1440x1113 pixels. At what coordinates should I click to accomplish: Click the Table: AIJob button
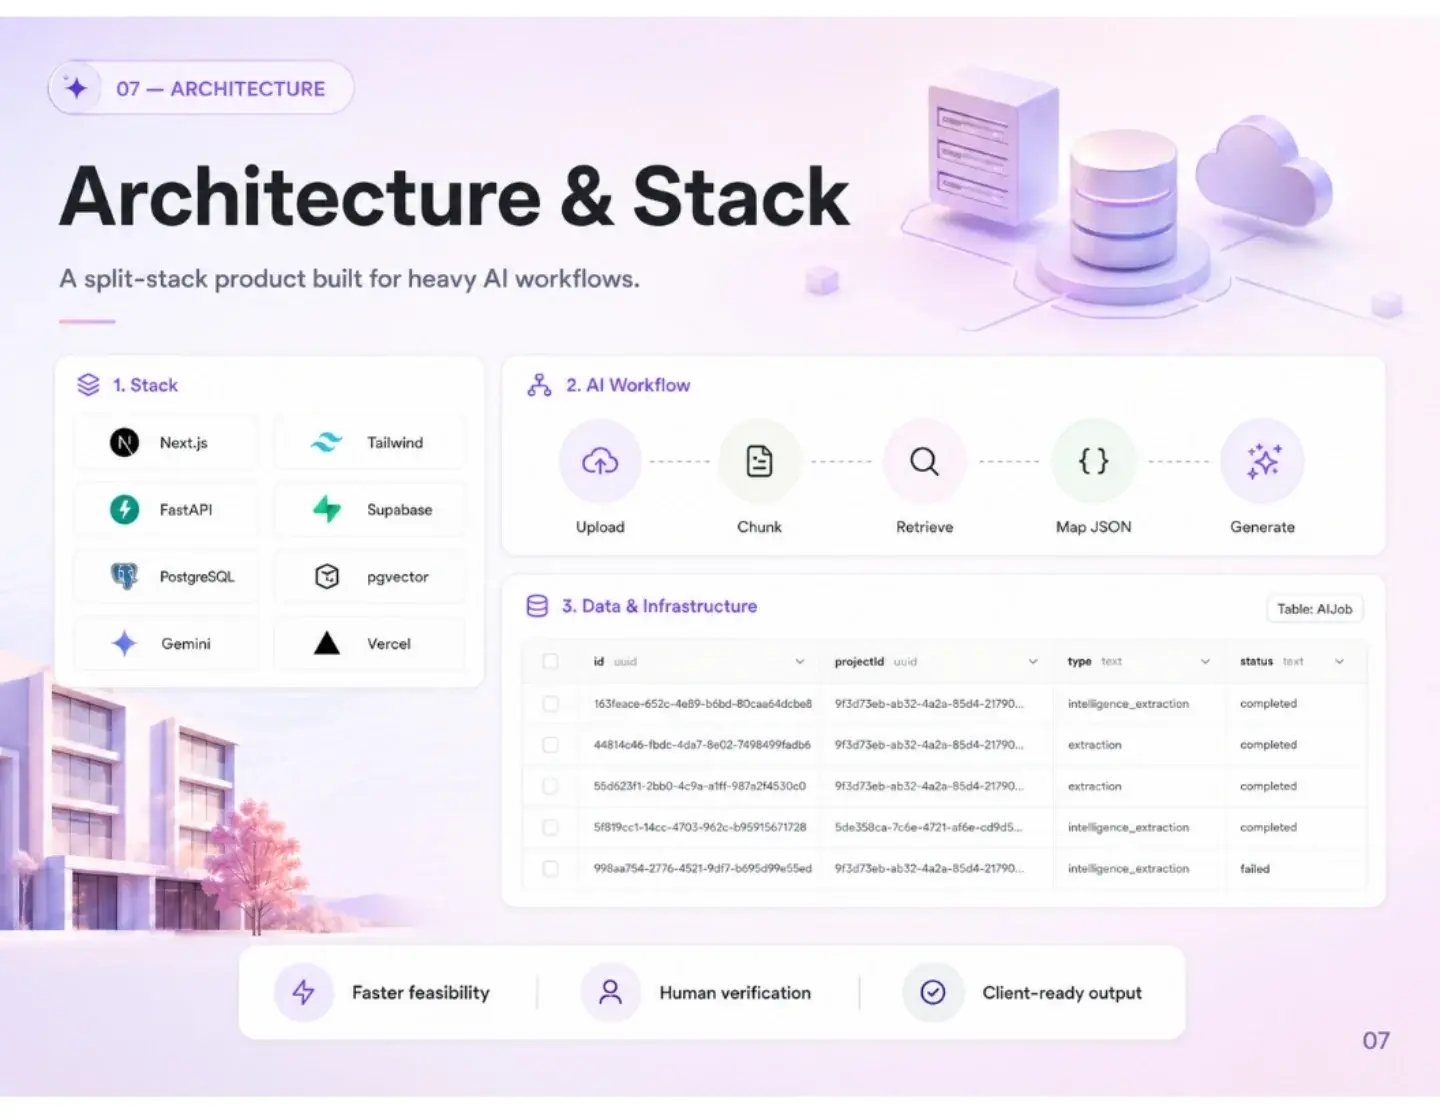click(1315, 609)
